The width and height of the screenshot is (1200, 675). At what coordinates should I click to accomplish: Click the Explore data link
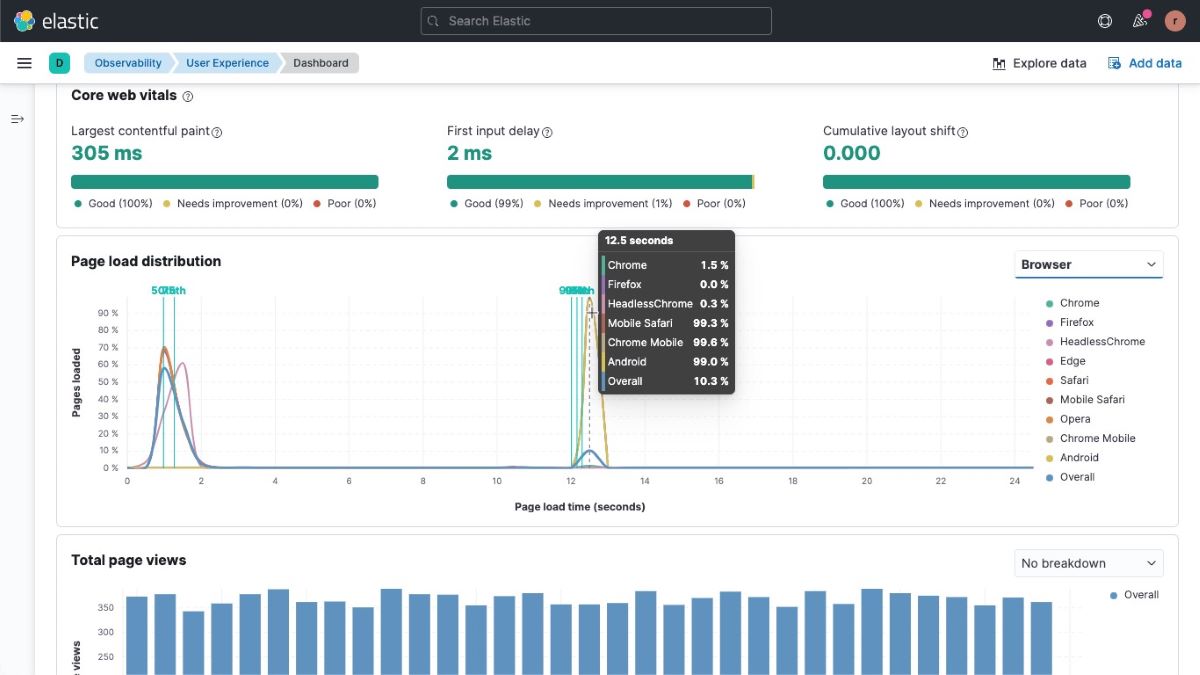1049,62
